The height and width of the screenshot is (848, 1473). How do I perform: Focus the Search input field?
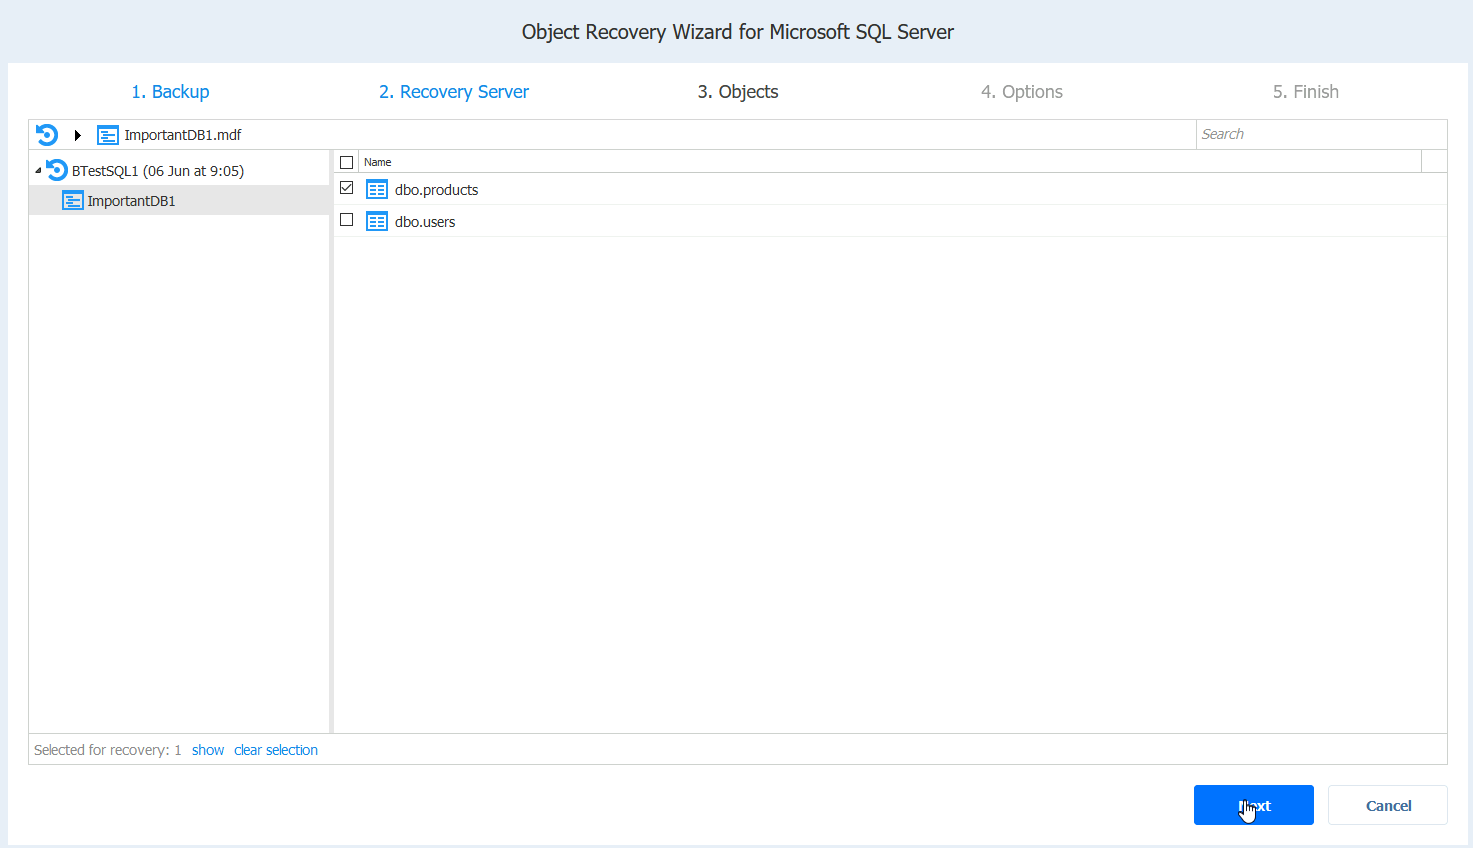1321,134
